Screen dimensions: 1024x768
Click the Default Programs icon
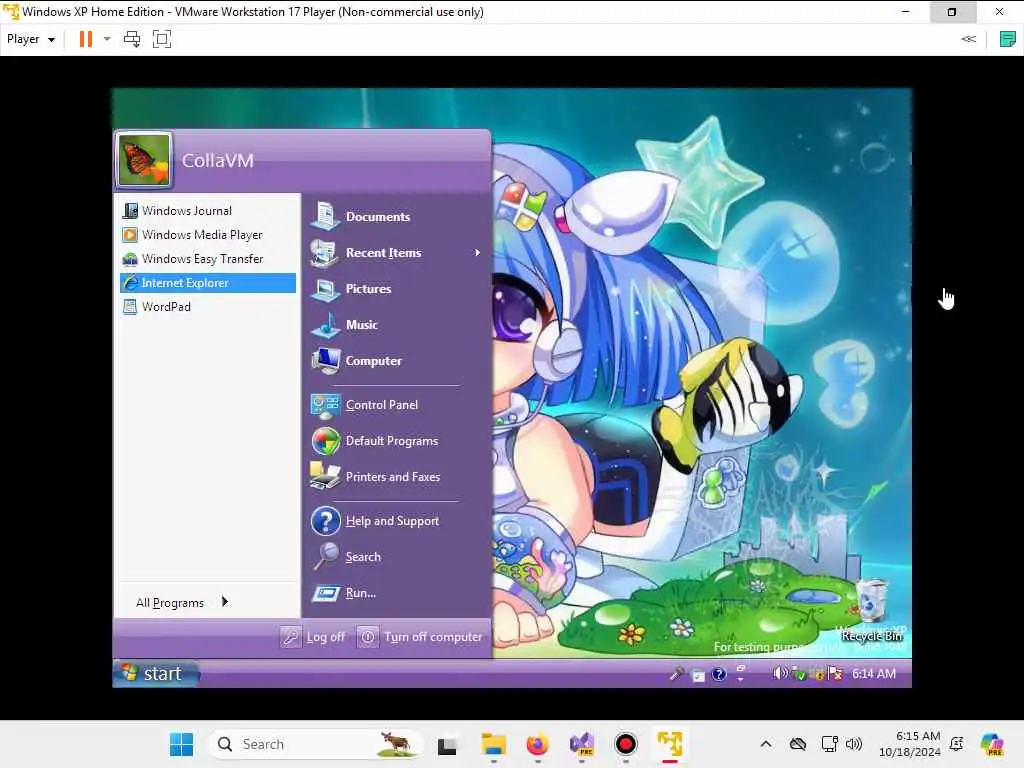325,441
